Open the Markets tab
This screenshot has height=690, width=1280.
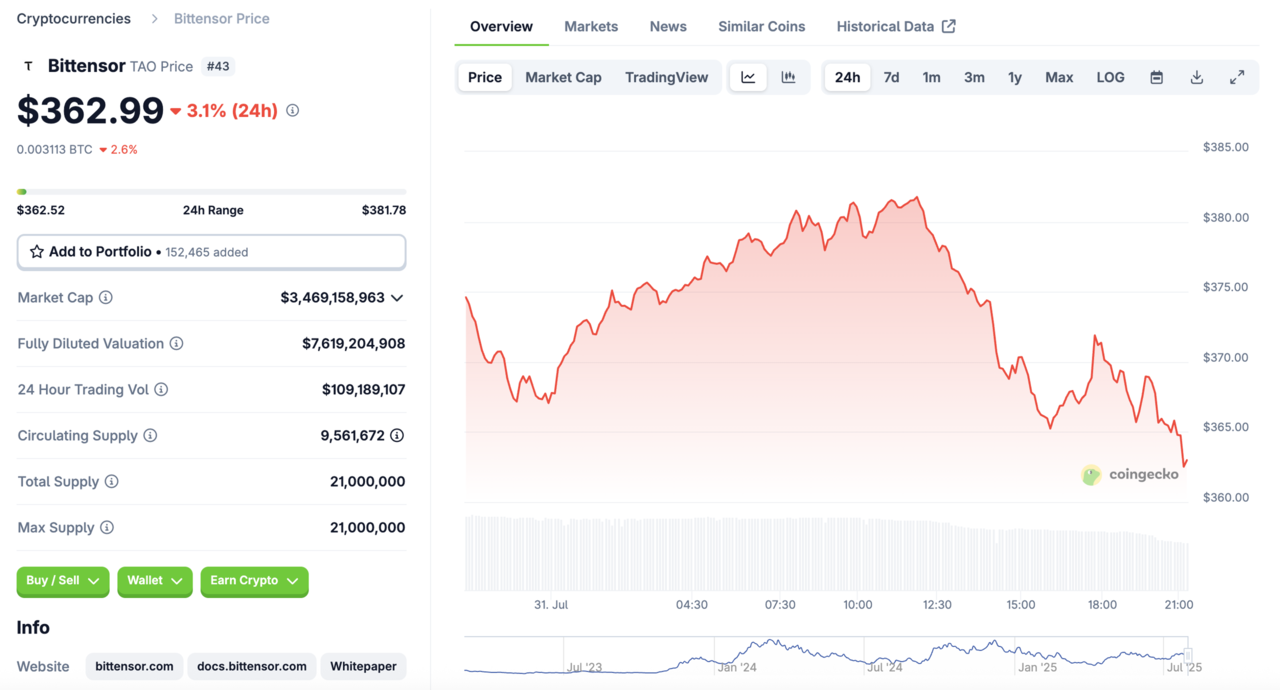(x=591, y=26)
